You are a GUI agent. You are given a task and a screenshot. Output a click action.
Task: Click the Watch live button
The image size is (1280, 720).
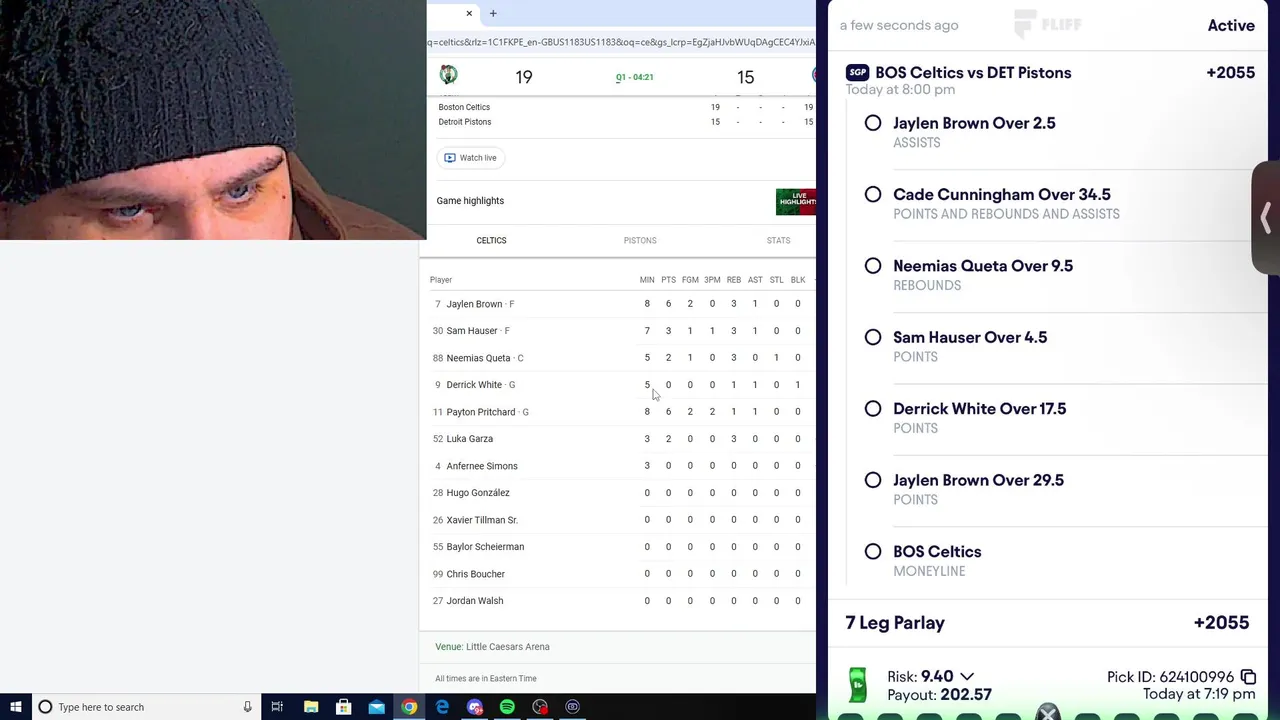tap(470, 158)
